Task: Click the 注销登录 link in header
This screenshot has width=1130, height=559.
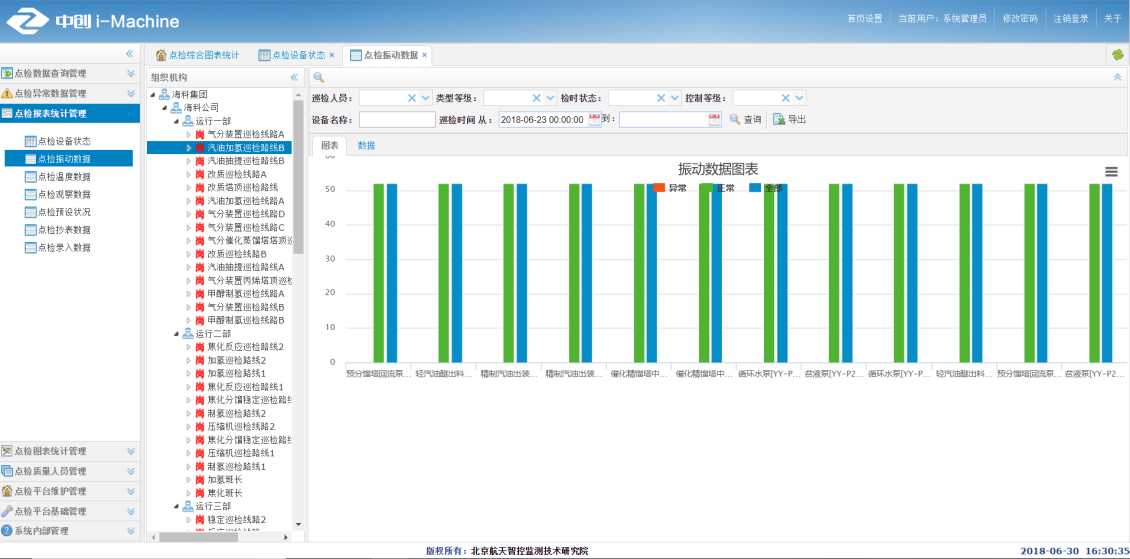Action: (1070, 18)
